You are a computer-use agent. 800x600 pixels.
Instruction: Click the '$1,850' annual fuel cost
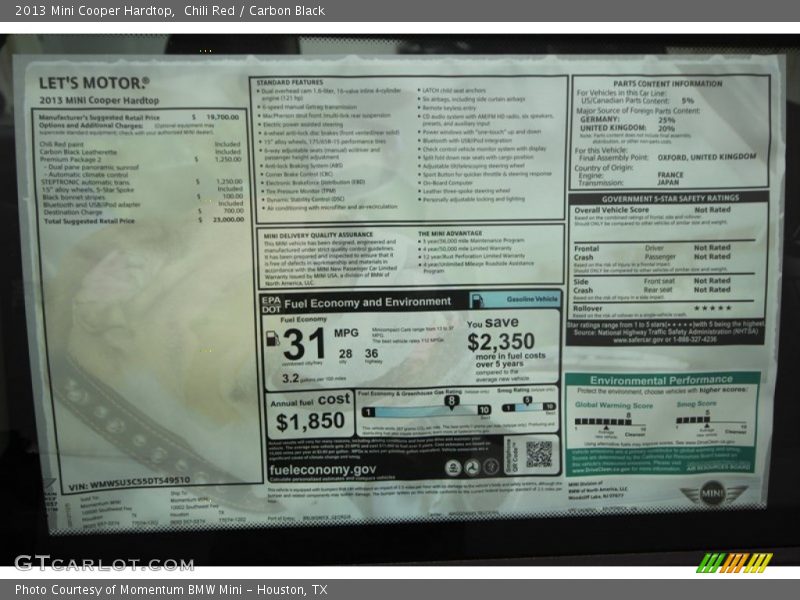coord(310,421)
